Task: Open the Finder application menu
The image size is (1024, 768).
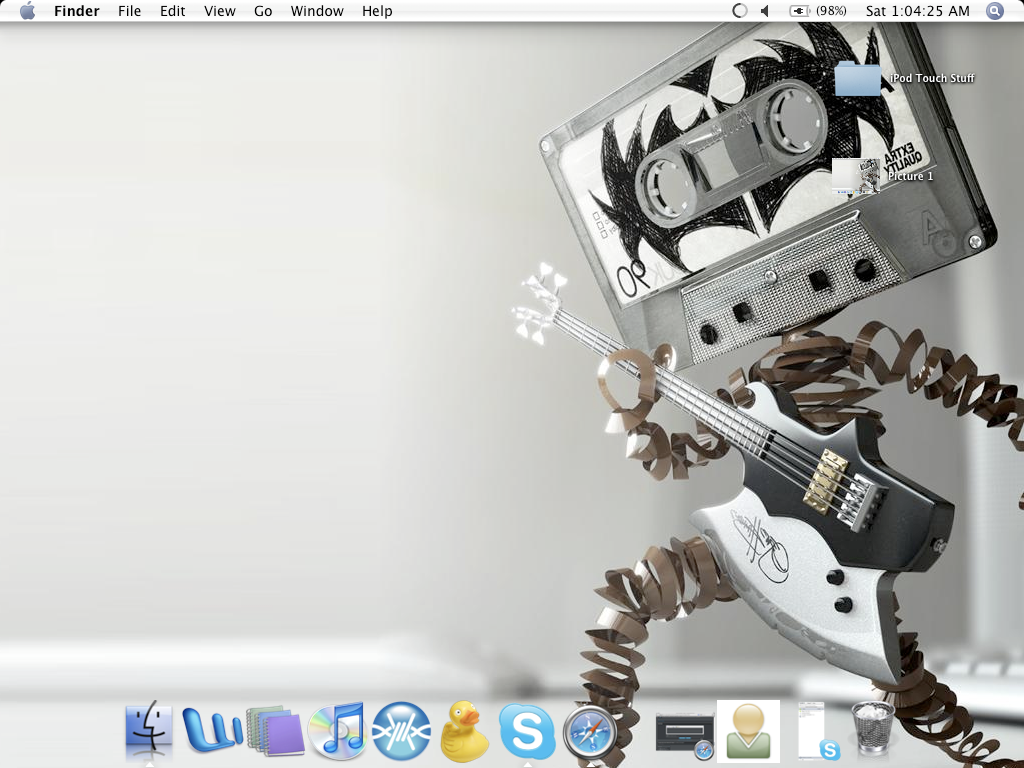Action: pos(76,11)
